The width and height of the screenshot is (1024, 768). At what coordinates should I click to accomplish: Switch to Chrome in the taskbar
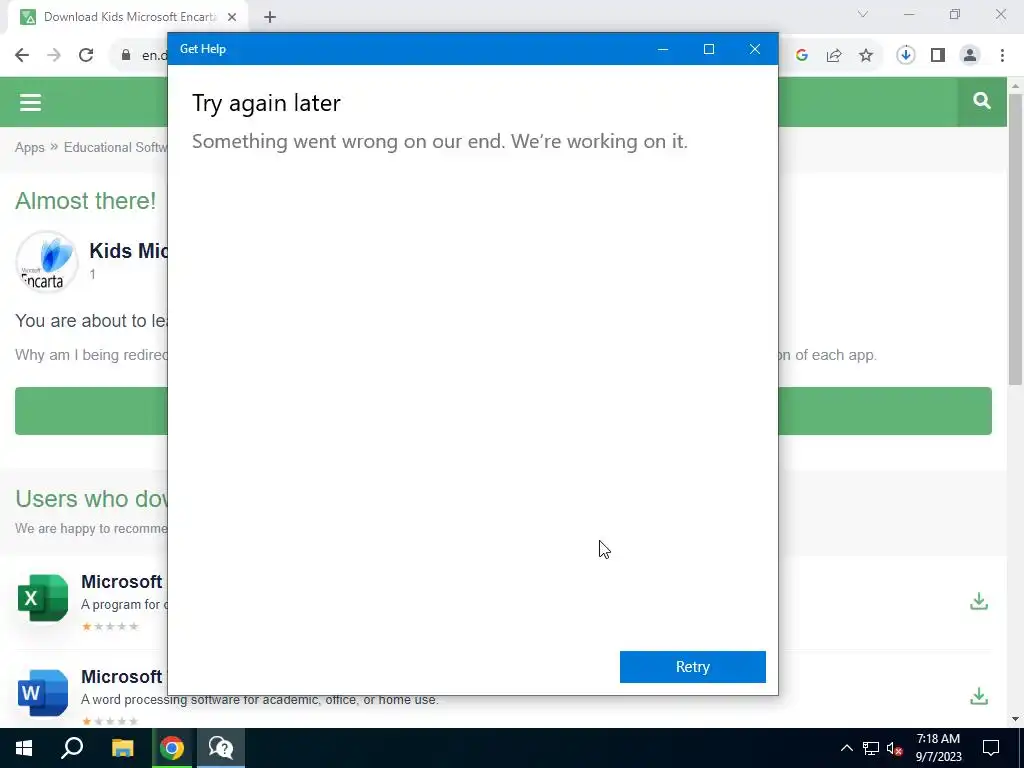[x=172, y=748]
